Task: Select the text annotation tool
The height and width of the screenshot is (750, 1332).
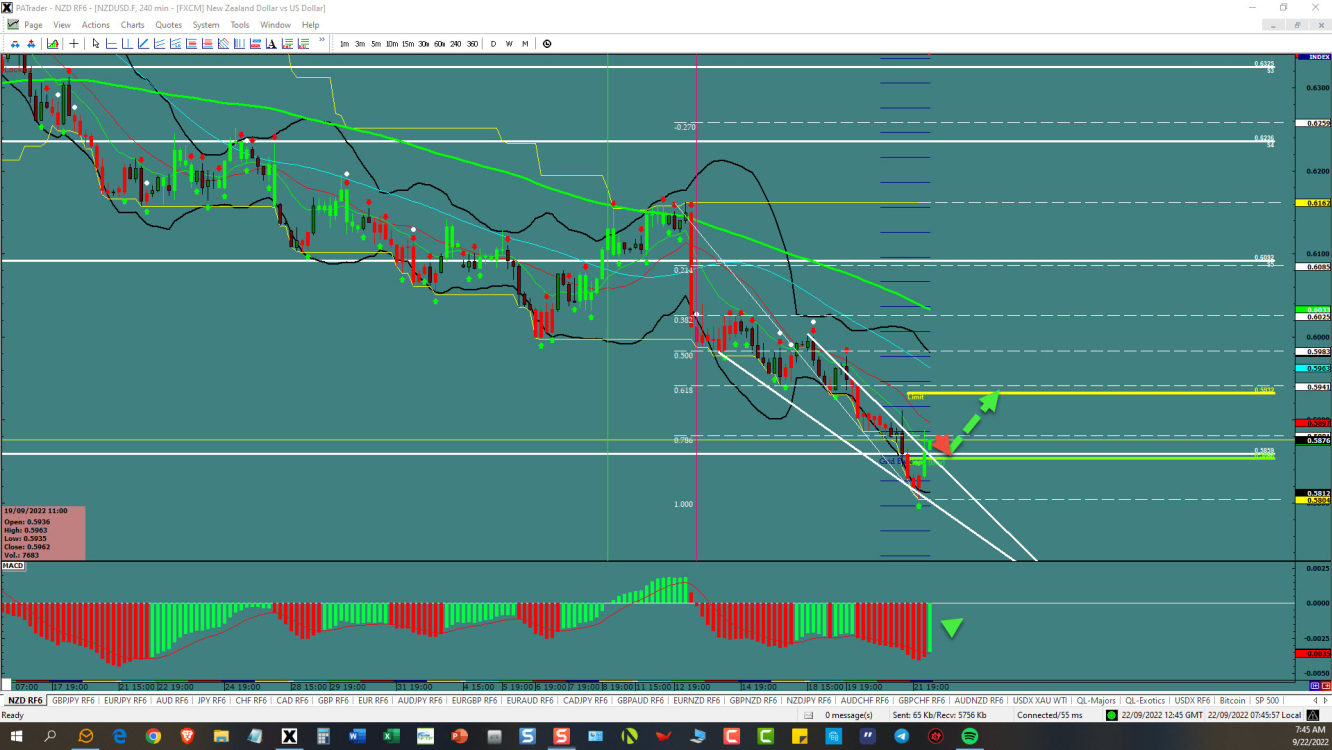Action: pyautogui.click(x=271, y=43)
